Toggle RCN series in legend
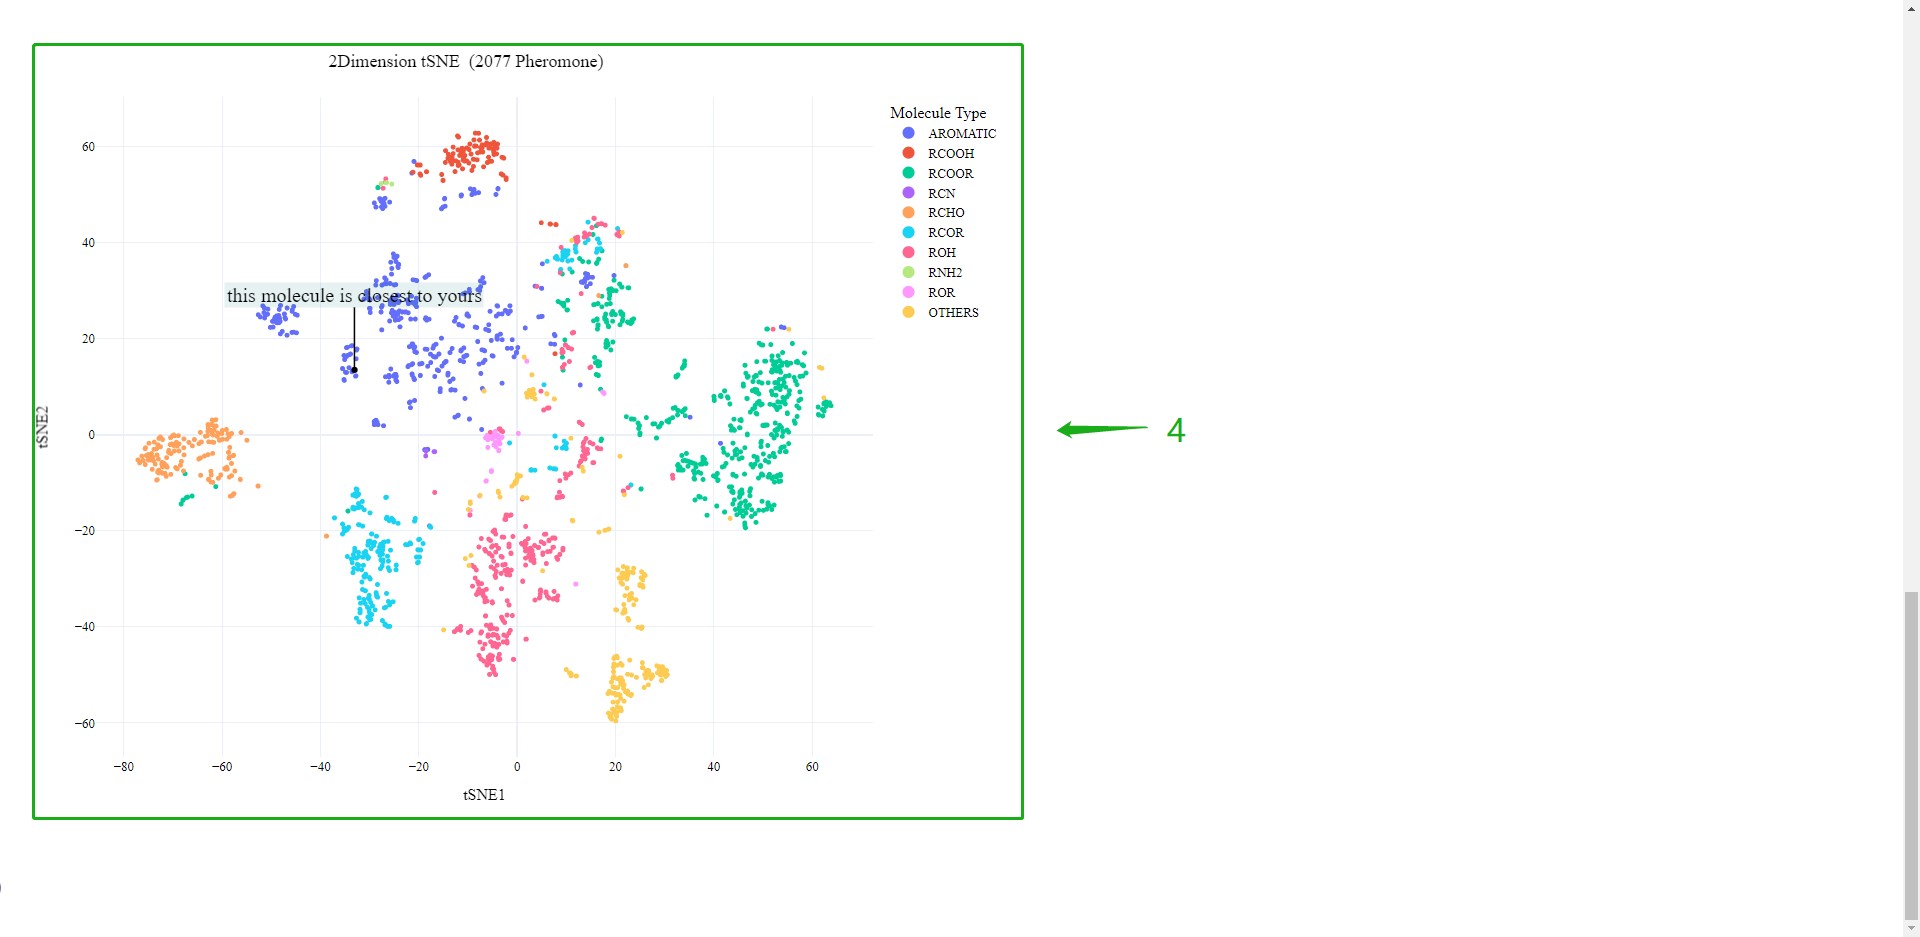Image resolution: width=1920 pixels, height=937 pixels. point(928,193)
